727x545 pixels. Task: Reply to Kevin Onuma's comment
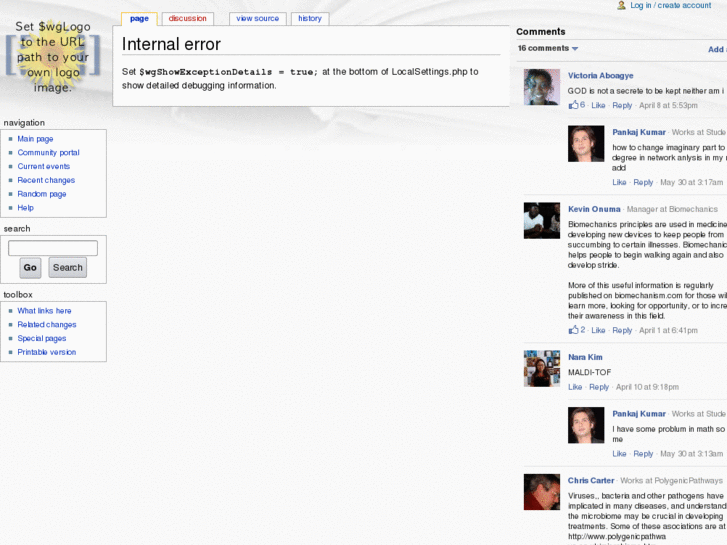click(622, 330)
